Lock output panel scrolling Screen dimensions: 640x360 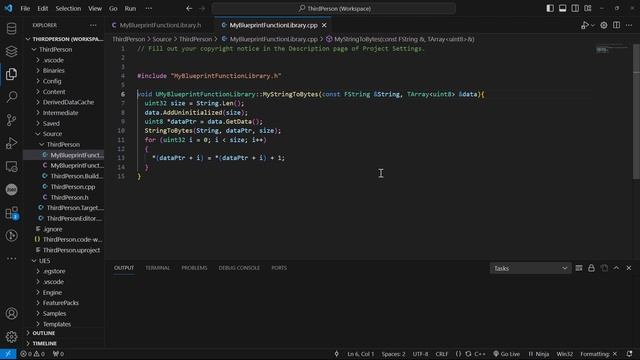591,268
